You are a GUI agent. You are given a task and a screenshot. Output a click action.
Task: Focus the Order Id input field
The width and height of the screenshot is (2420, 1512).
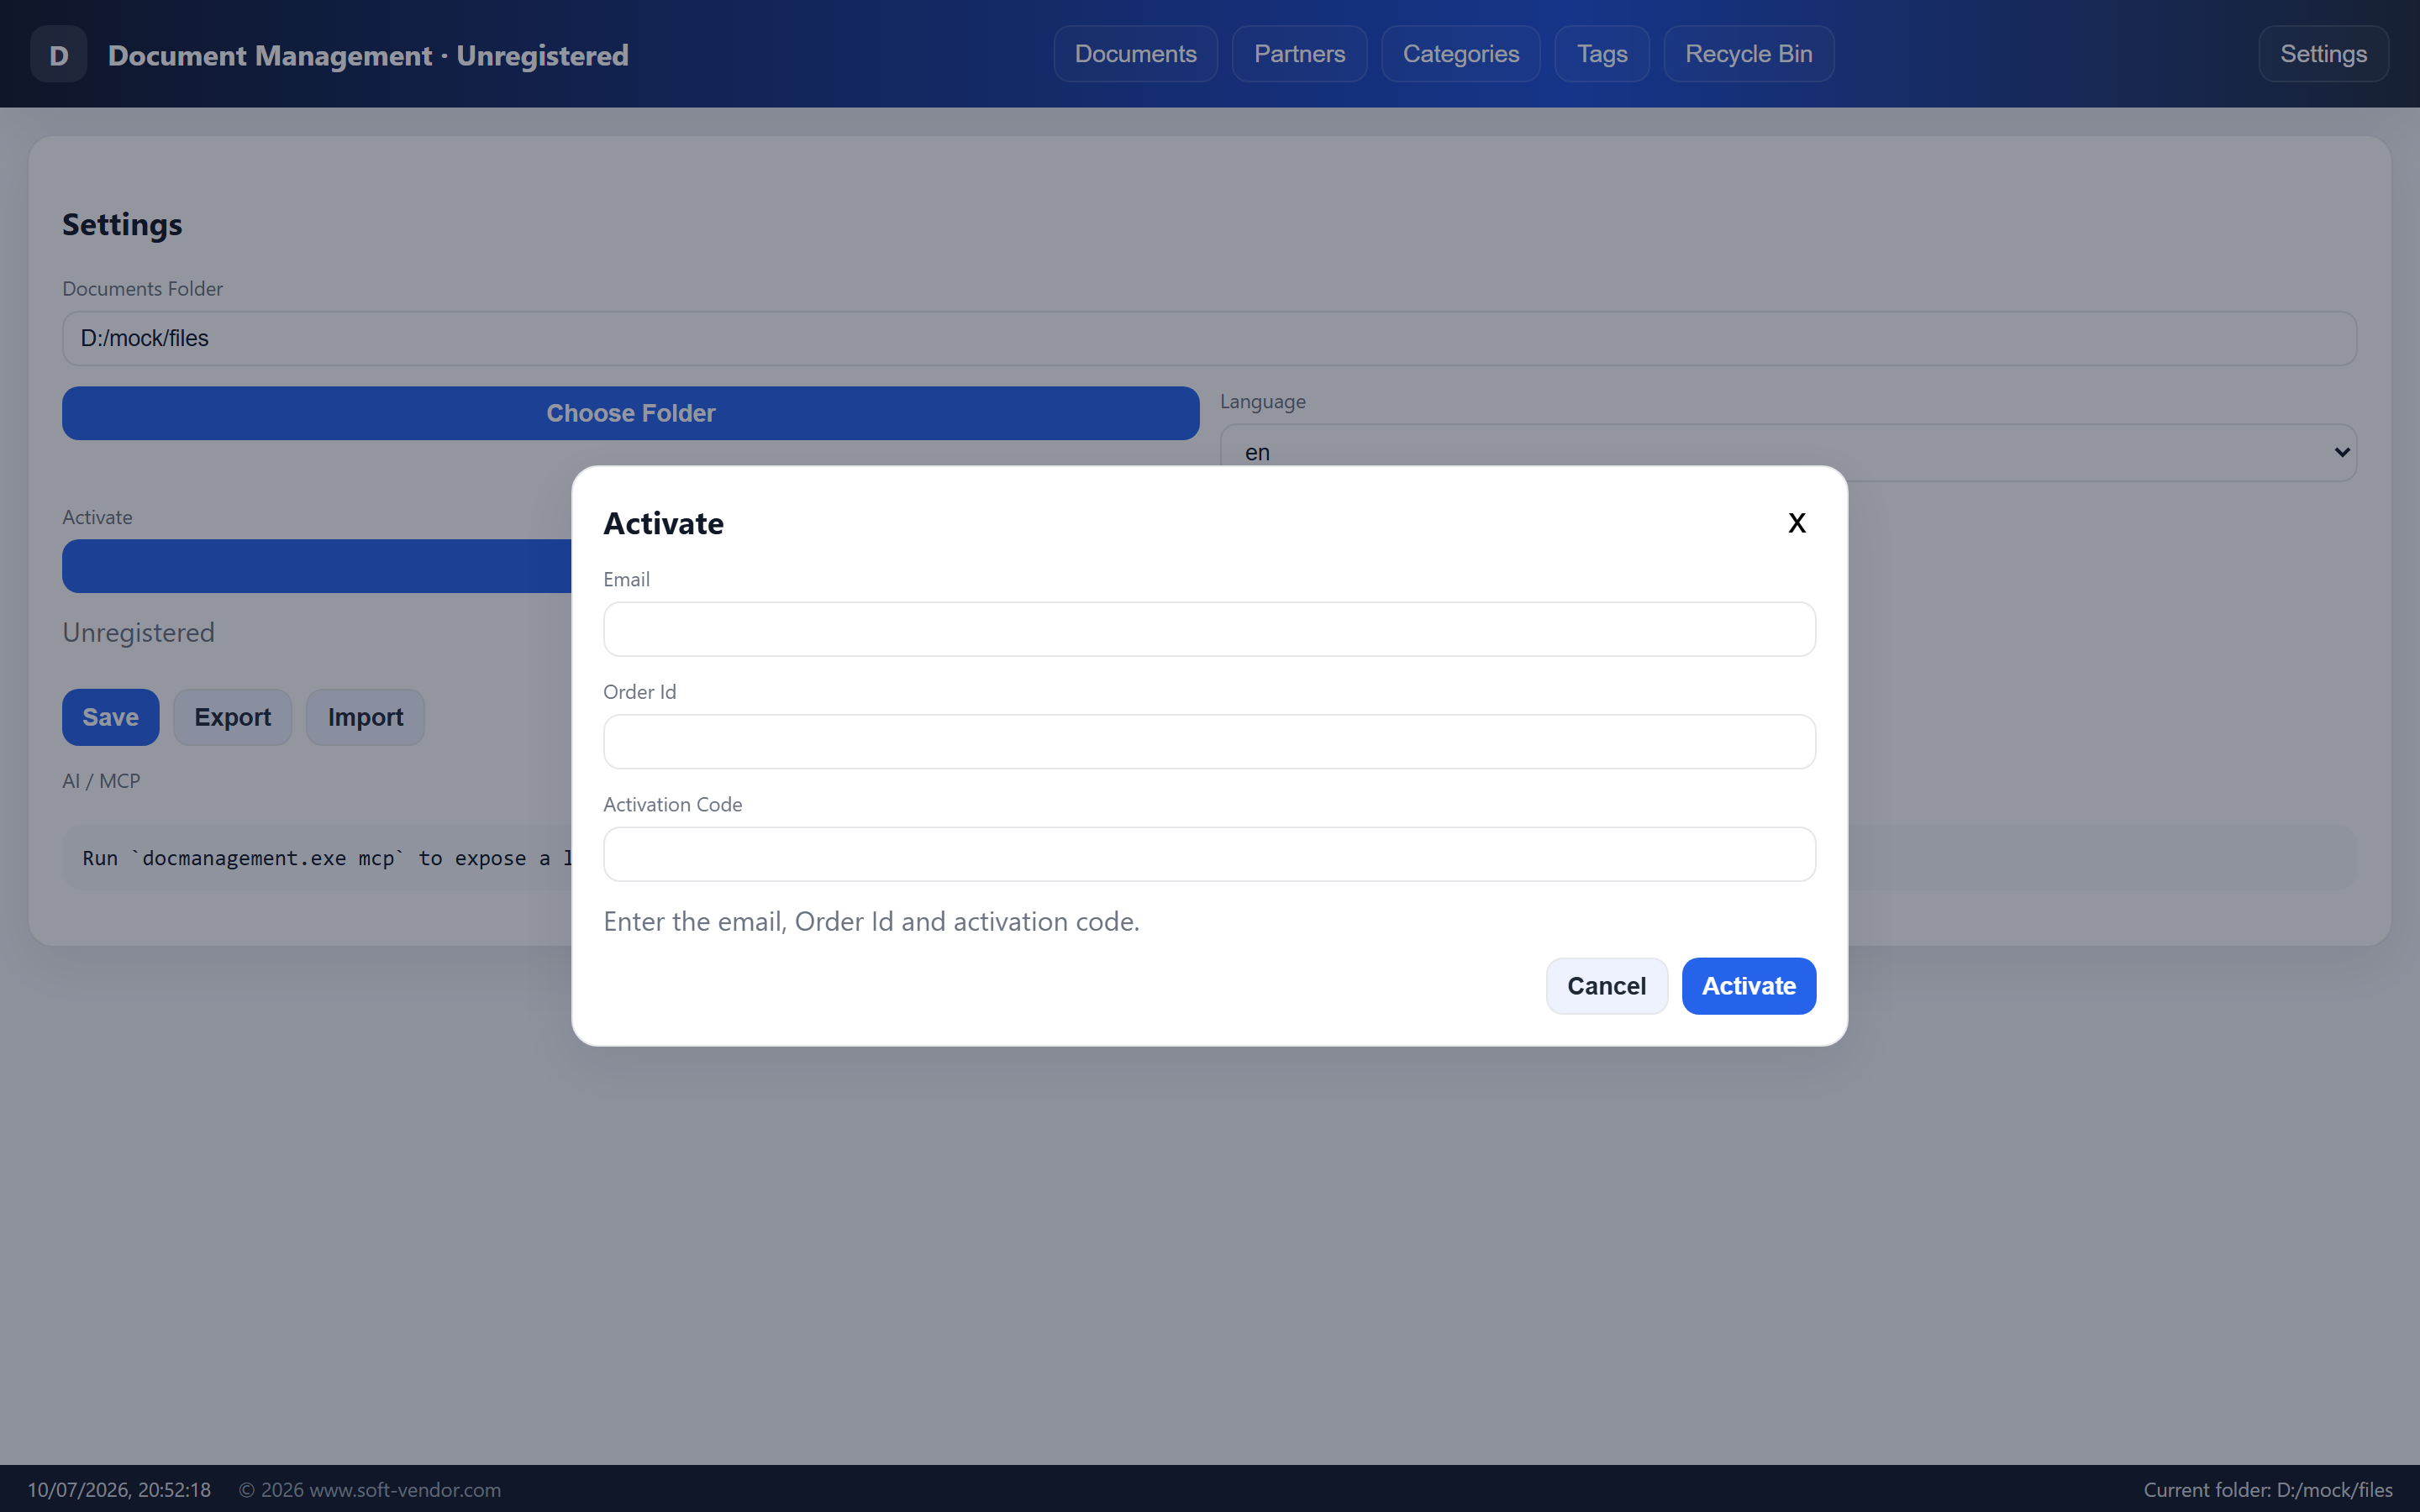tap(1209, 742)
